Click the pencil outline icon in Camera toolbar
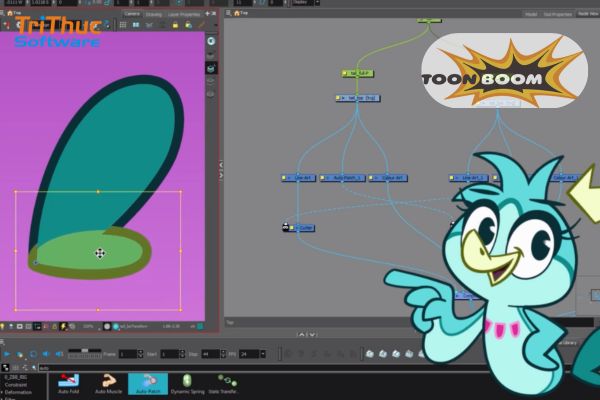The height and width of the screenshot is (400, 600). pos(201,25)
